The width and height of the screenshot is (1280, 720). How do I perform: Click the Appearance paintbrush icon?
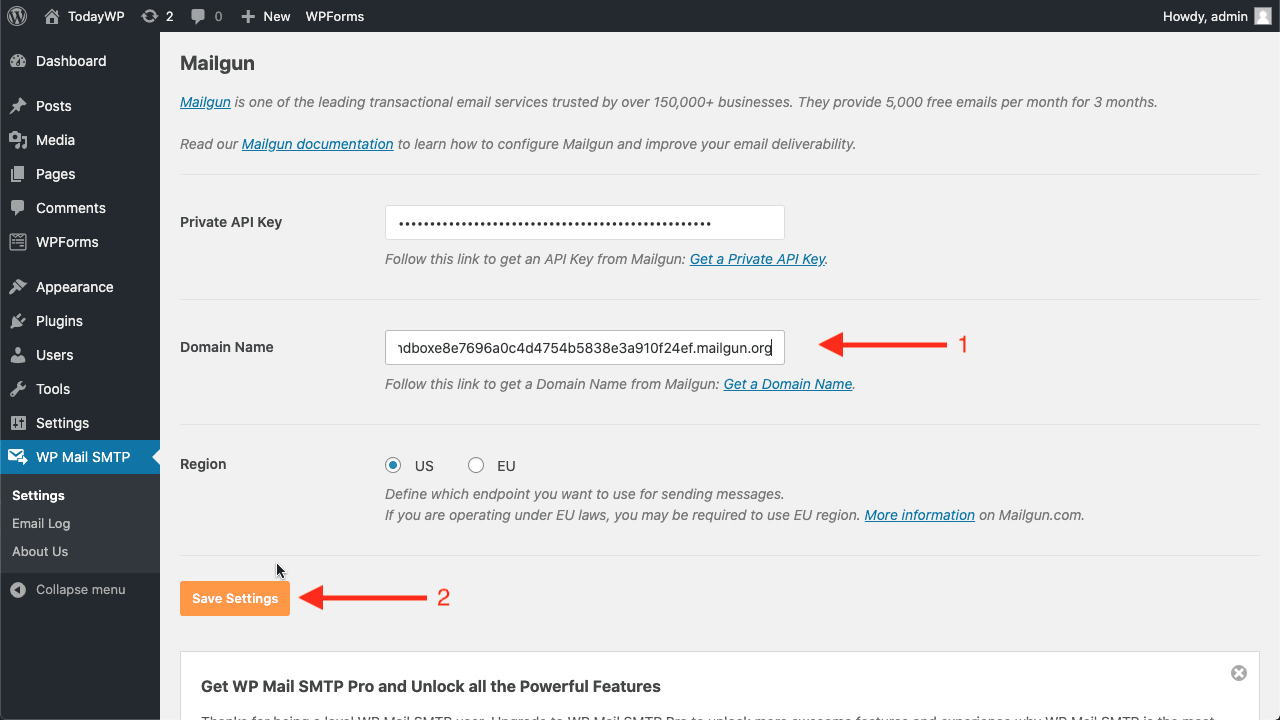click(18, 287)
